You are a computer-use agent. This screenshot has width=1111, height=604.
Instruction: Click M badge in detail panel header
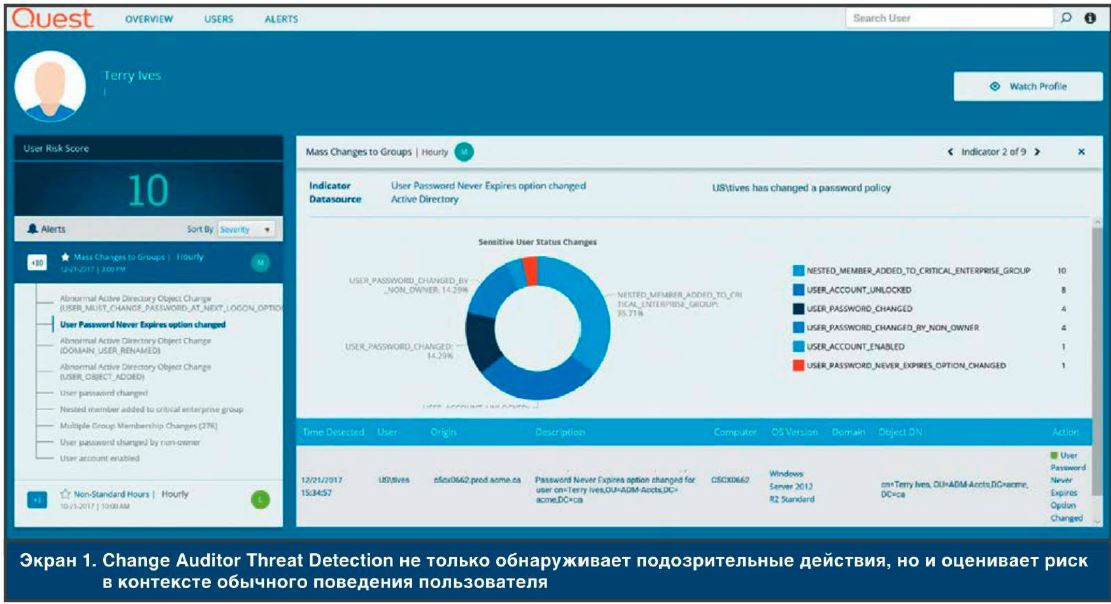[463, 152]
